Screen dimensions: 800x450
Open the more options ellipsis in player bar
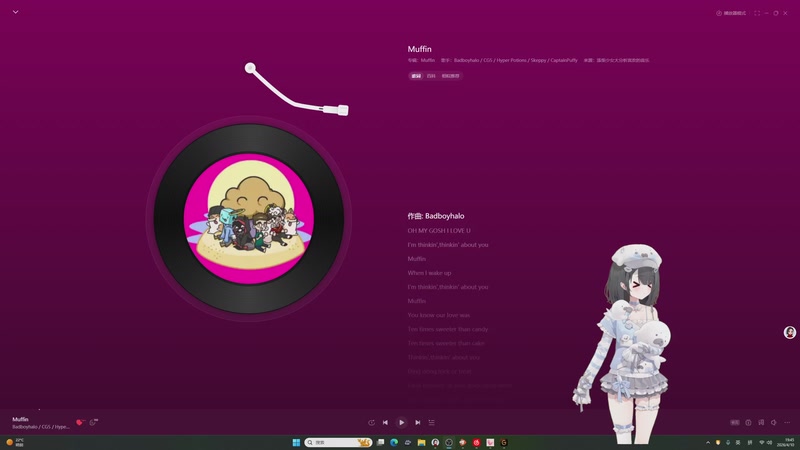click(x=787, y=422)
